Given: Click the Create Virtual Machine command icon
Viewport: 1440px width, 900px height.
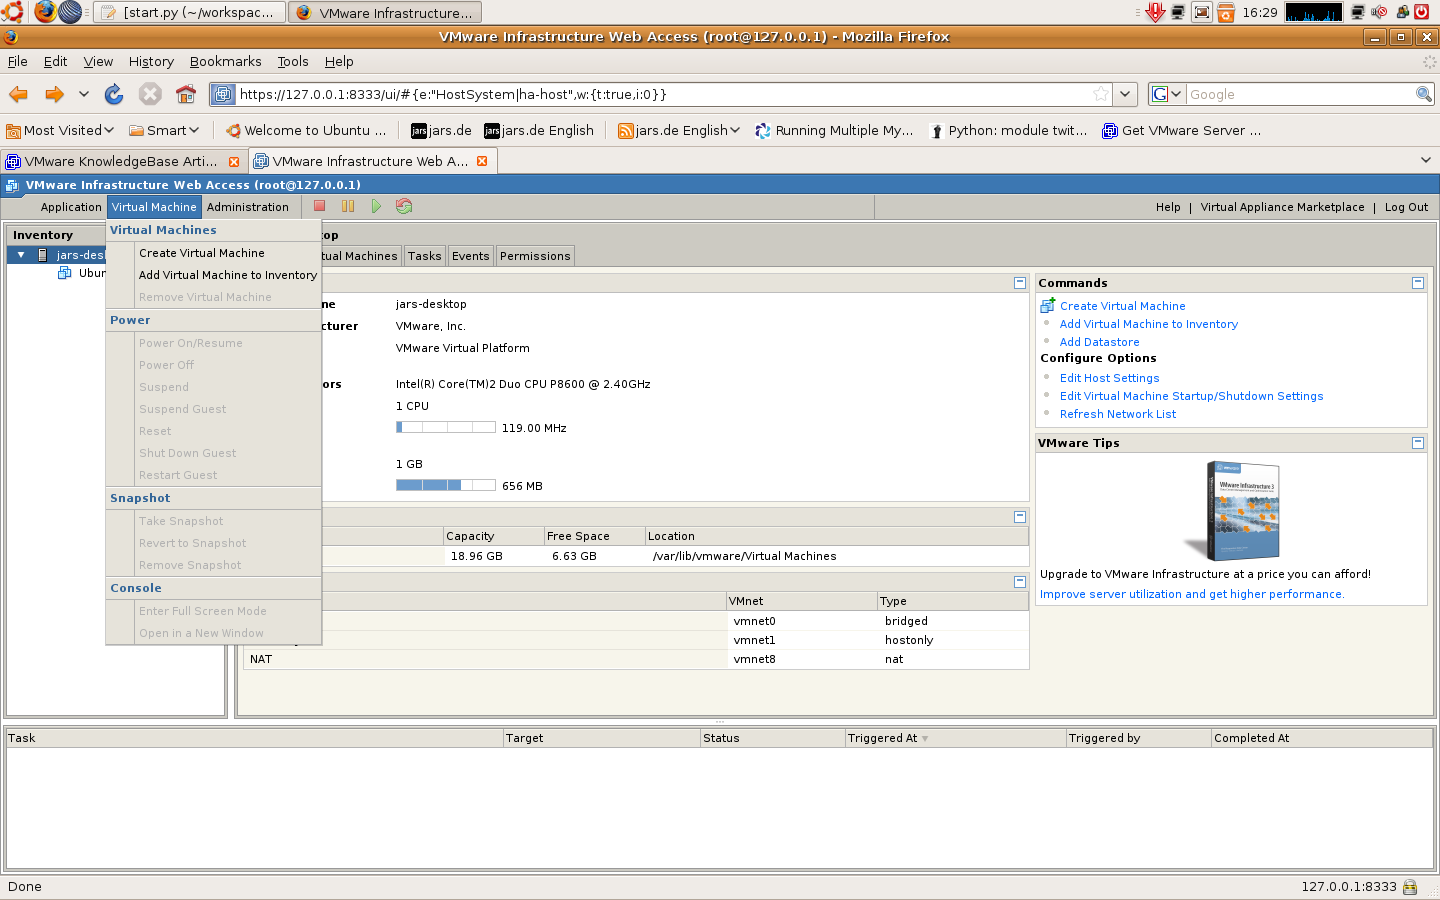Looking at the screenshot, I should click(x=1048, y=305).
